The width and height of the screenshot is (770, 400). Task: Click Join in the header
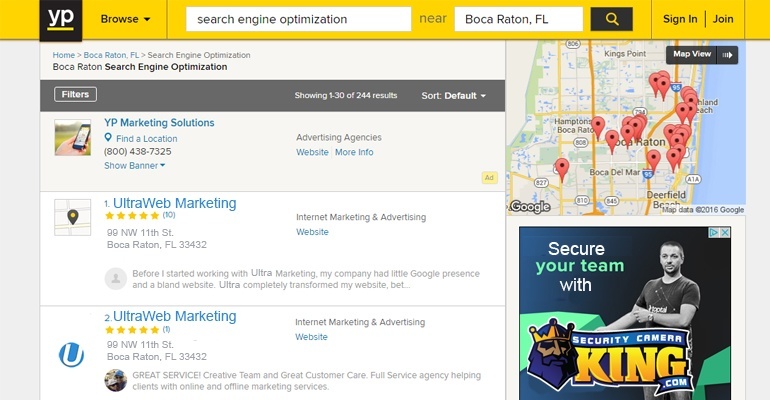click(723, 19)
